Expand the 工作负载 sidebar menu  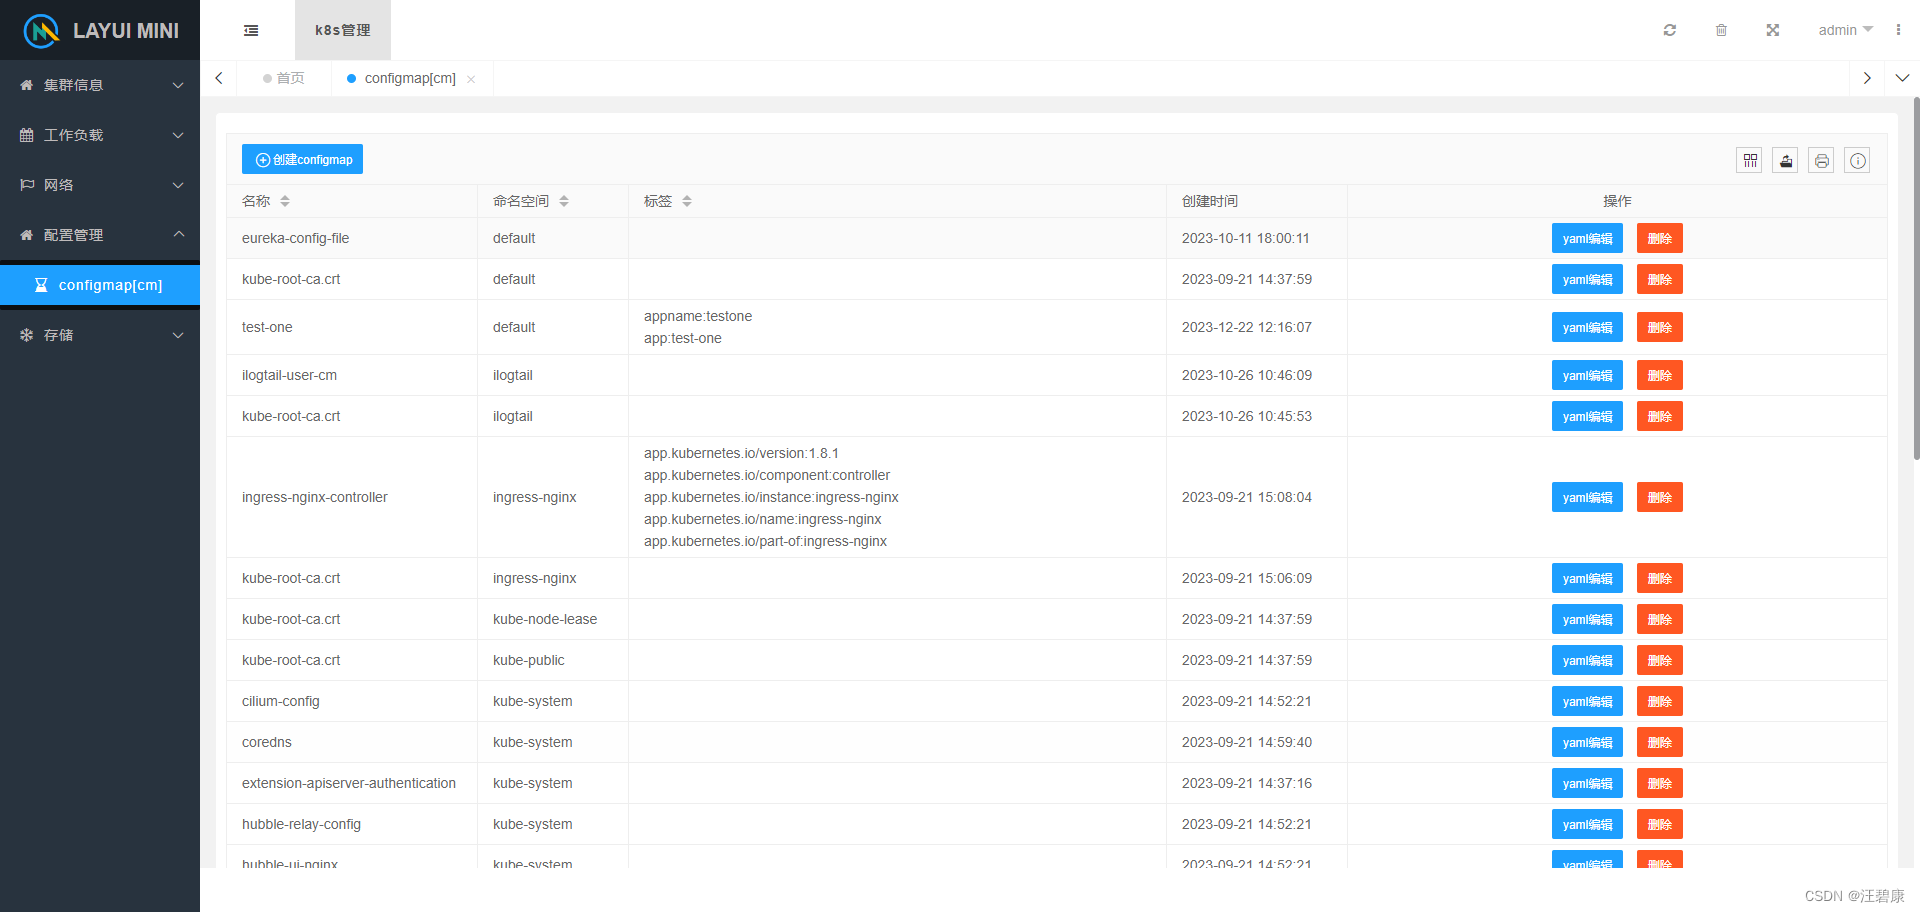[100, 135]
